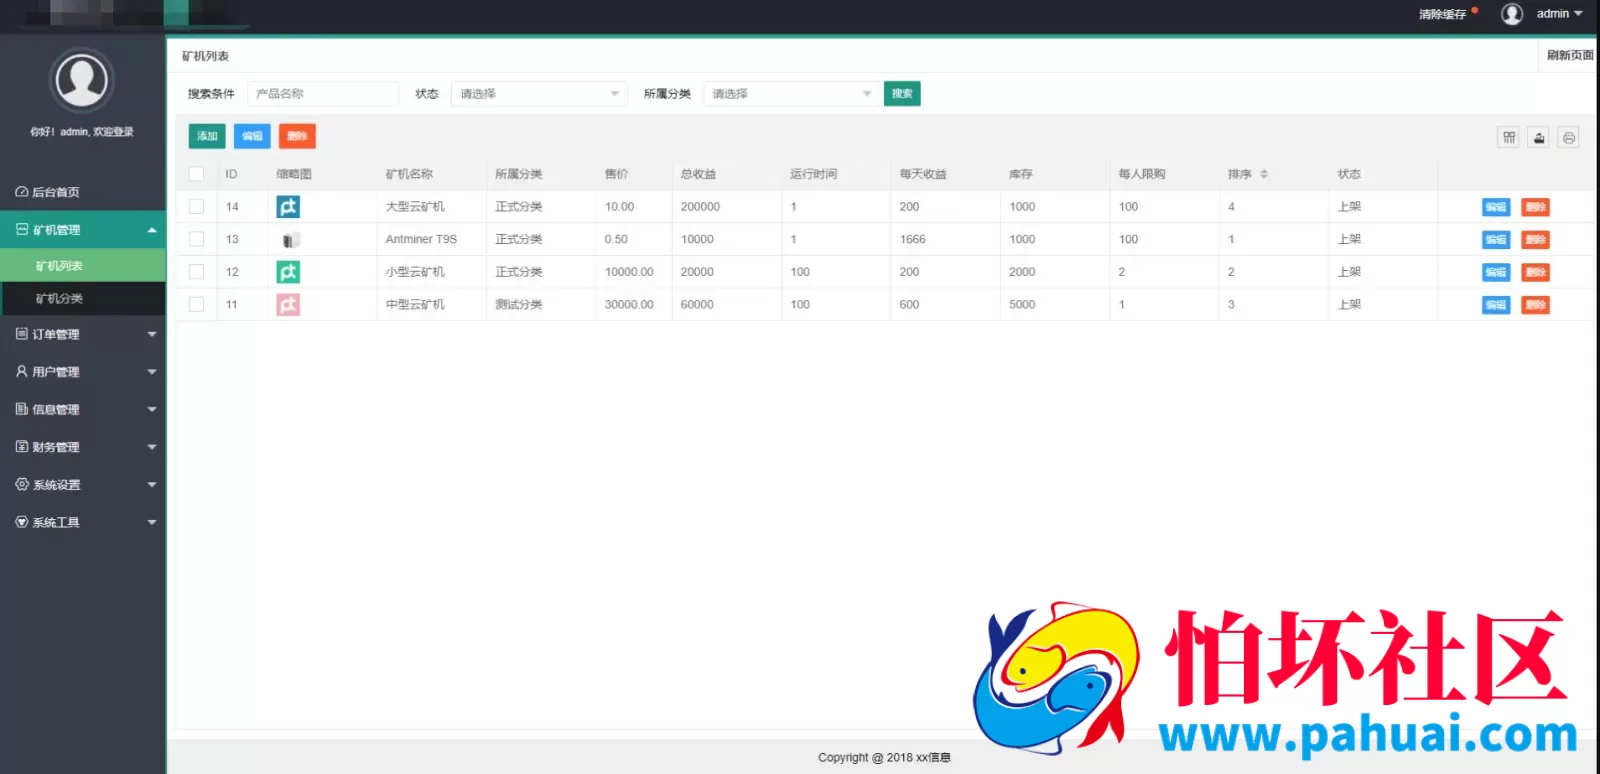Expand the 财务管理 menu arrow
This screenshot has width=1600, height=774.
click(152, 447)
